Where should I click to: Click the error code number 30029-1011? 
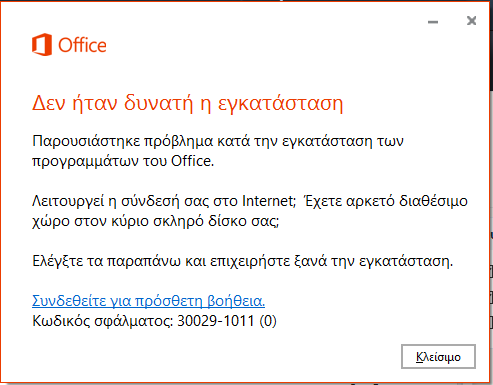216,321
